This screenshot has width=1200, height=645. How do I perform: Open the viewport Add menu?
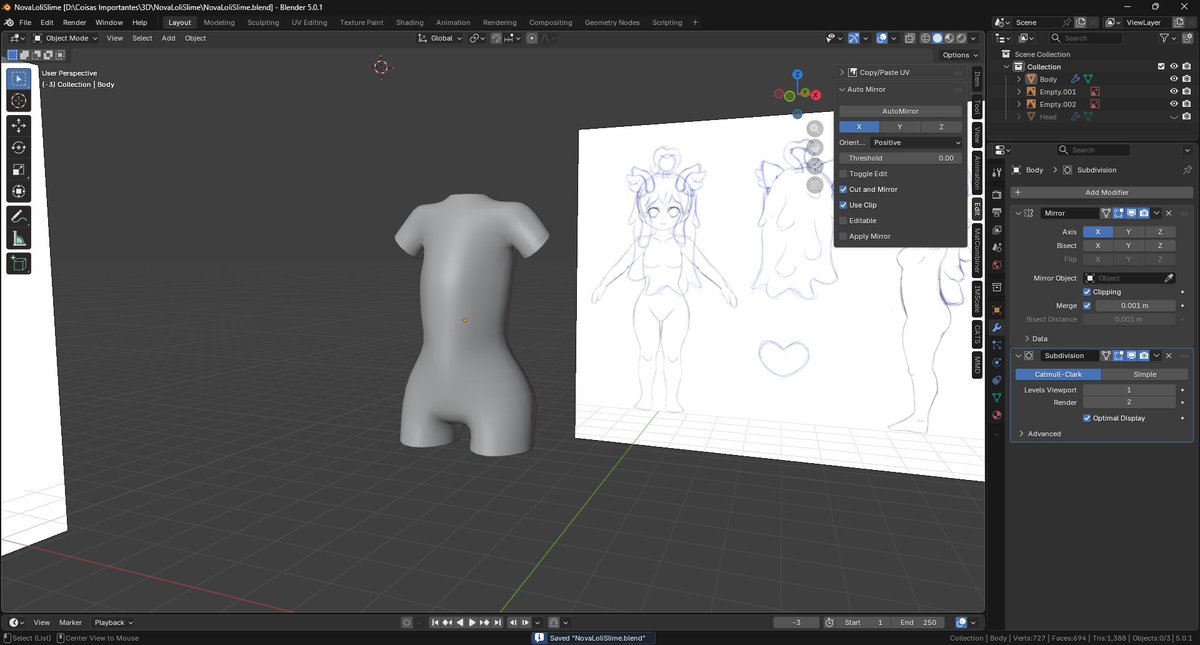click(x=168, y=38)
